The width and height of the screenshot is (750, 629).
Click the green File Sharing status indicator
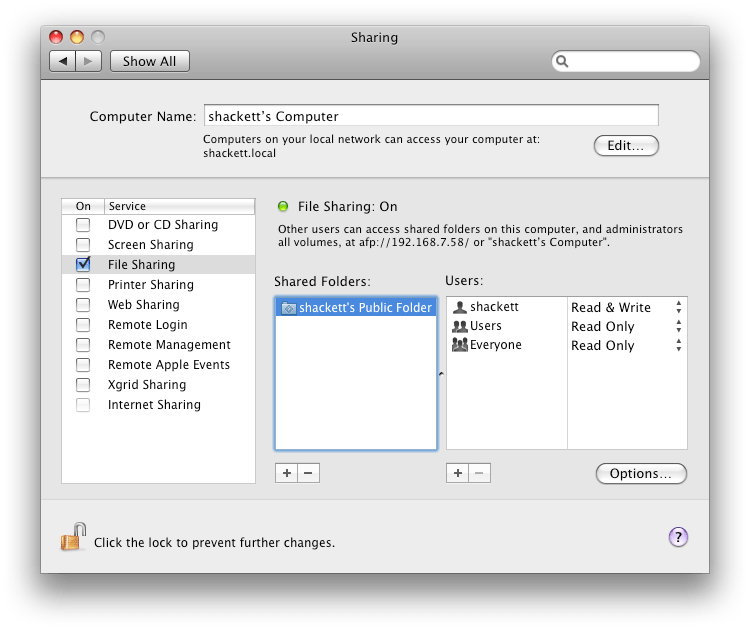[x=283, y=207]
